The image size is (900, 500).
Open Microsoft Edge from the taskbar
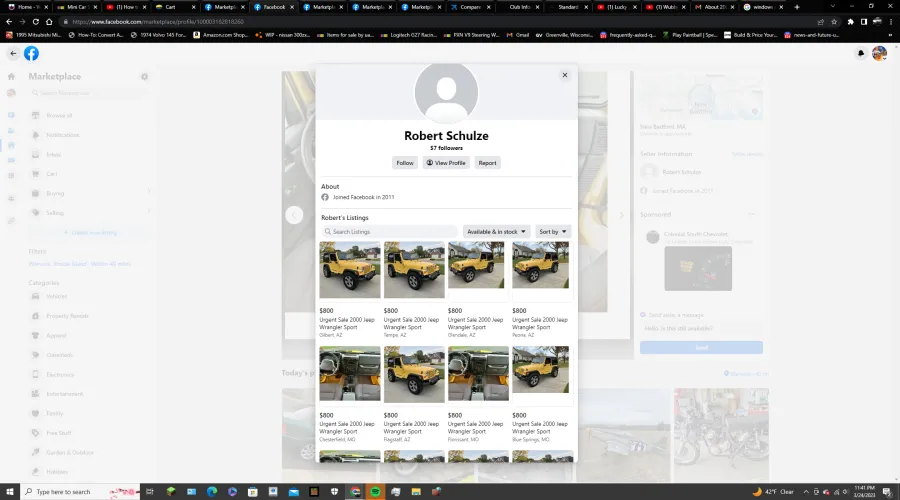click(x=212, y=492)
